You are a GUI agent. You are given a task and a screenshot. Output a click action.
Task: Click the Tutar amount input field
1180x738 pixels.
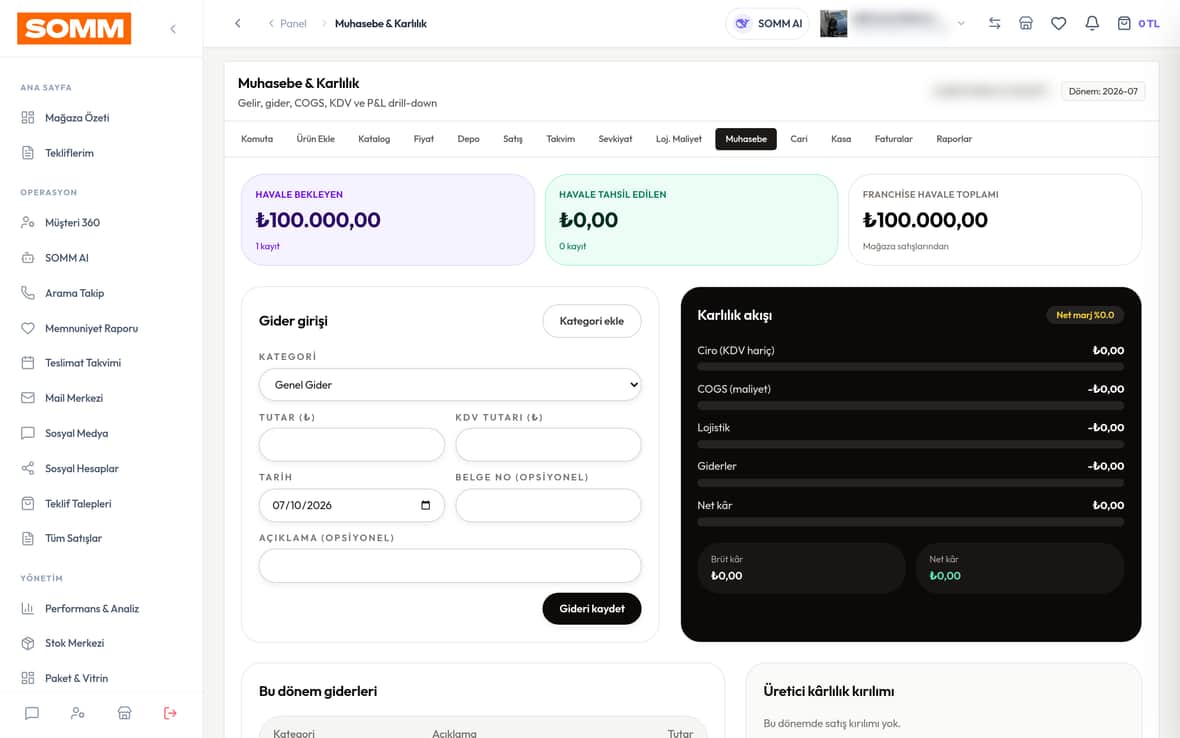pyautogui.click(x=351, y=445)
